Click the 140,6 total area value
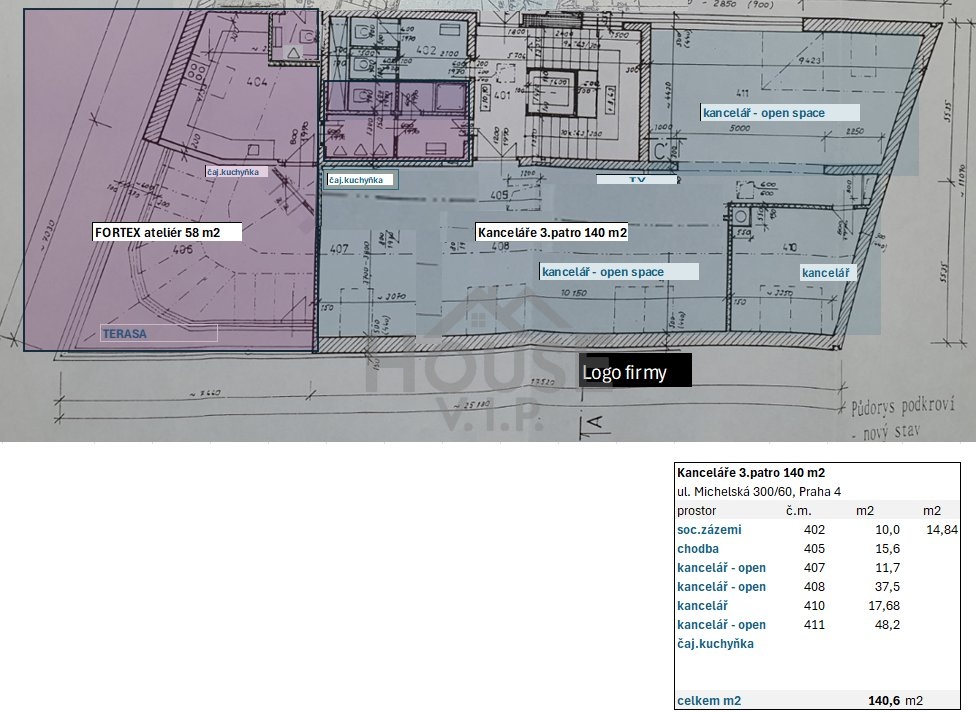Image resolution: width=976 pixels, height=712 pixels. click(882, 701)
